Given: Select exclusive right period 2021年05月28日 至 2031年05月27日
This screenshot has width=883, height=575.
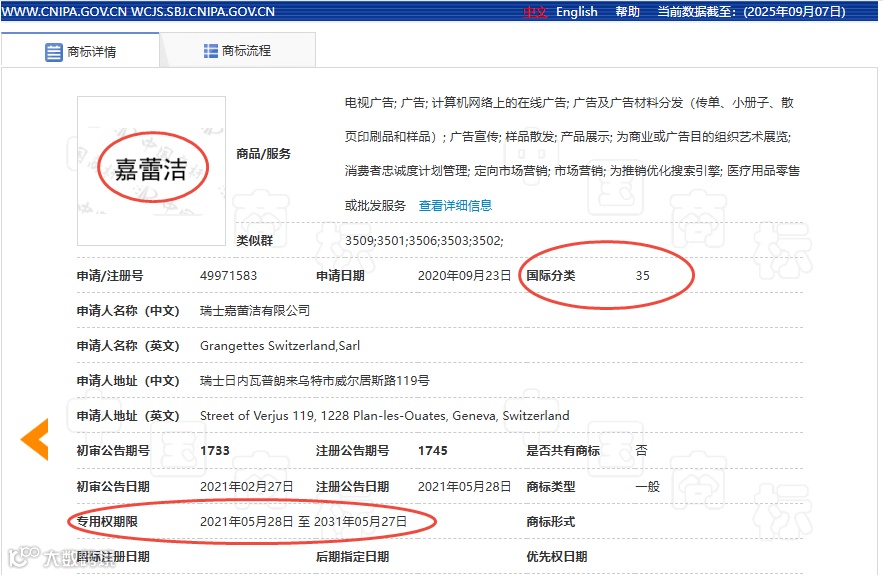Looking at the screenshot, I should point(303,521).
